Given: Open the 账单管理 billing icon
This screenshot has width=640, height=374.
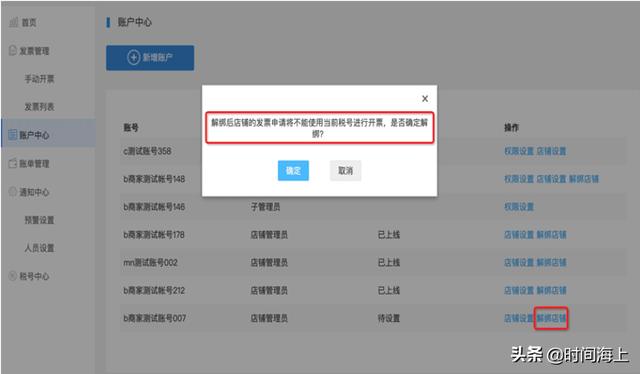Looking at the screenshot, I should coord(13,163).
